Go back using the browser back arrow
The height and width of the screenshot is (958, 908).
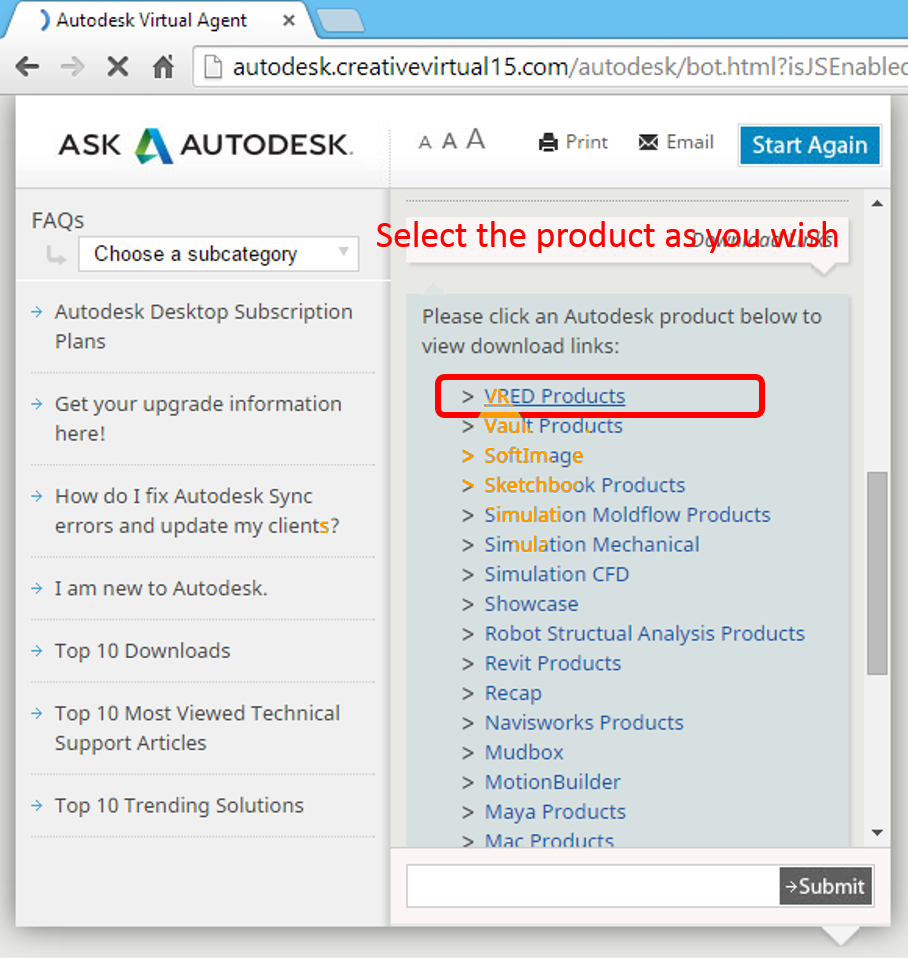(27, 67)
